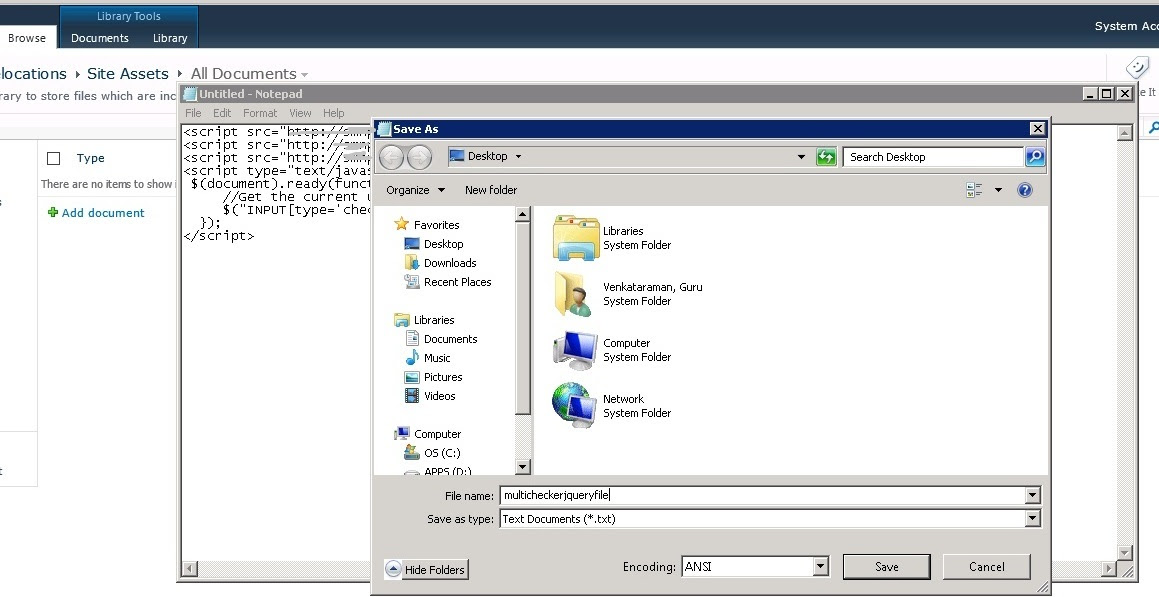This screenshot has width=1159, height=597.
Task: Switch to the Library ribbon tab
Action: coord(169,38)
